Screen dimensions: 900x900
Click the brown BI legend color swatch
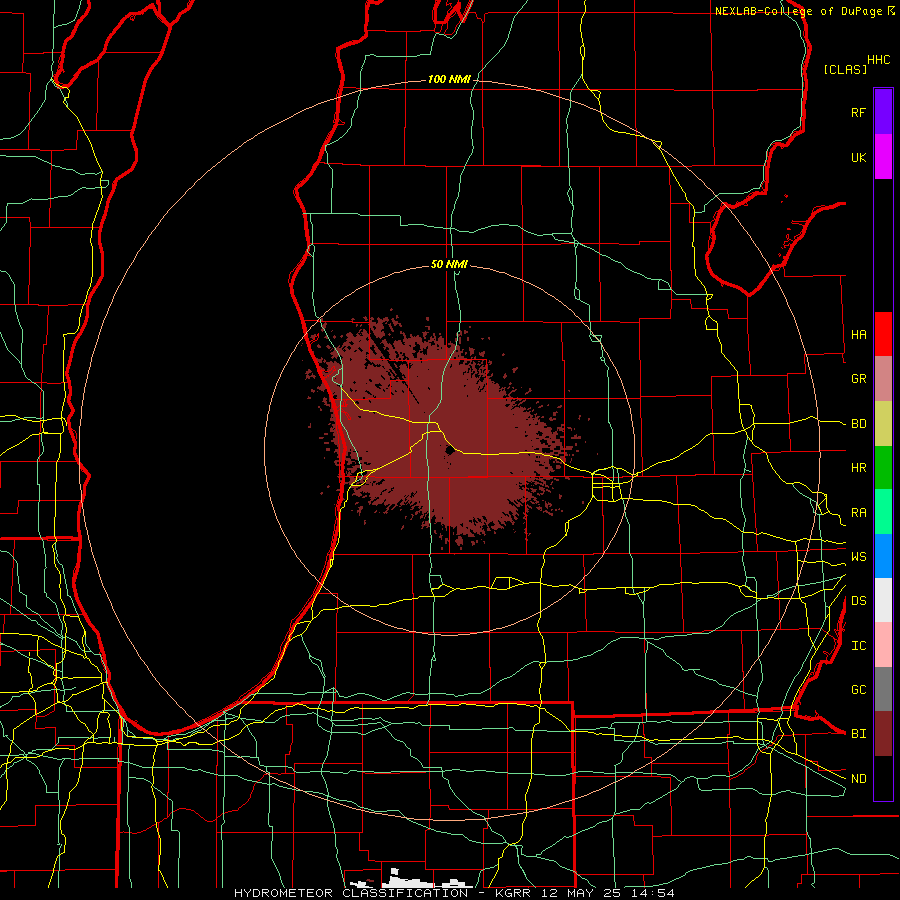click(x=883, y=734)
